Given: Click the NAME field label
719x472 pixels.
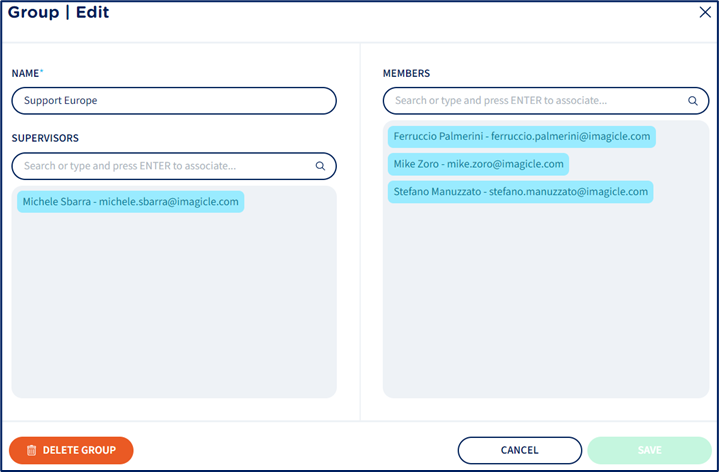Looking at the screenshot, I should pos(27,74).
